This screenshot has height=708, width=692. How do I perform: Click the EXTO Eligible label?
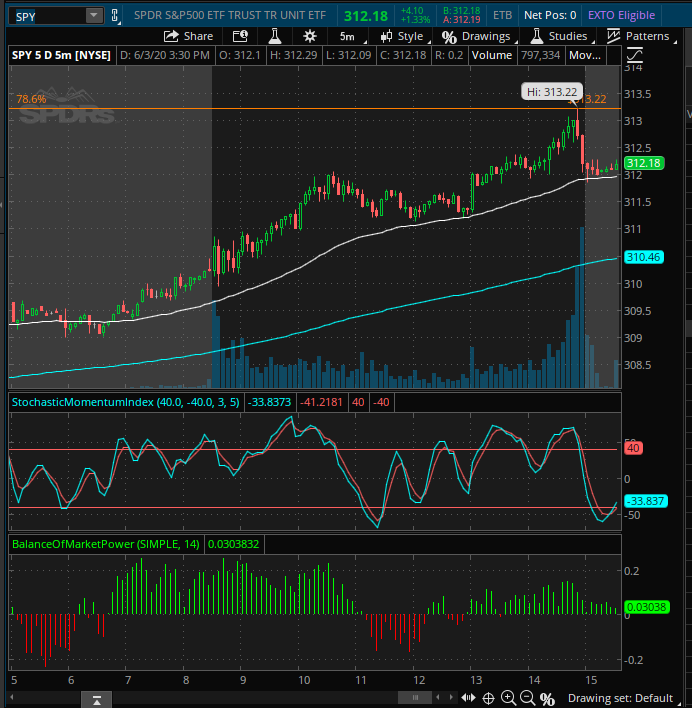[x=621, y=15]
